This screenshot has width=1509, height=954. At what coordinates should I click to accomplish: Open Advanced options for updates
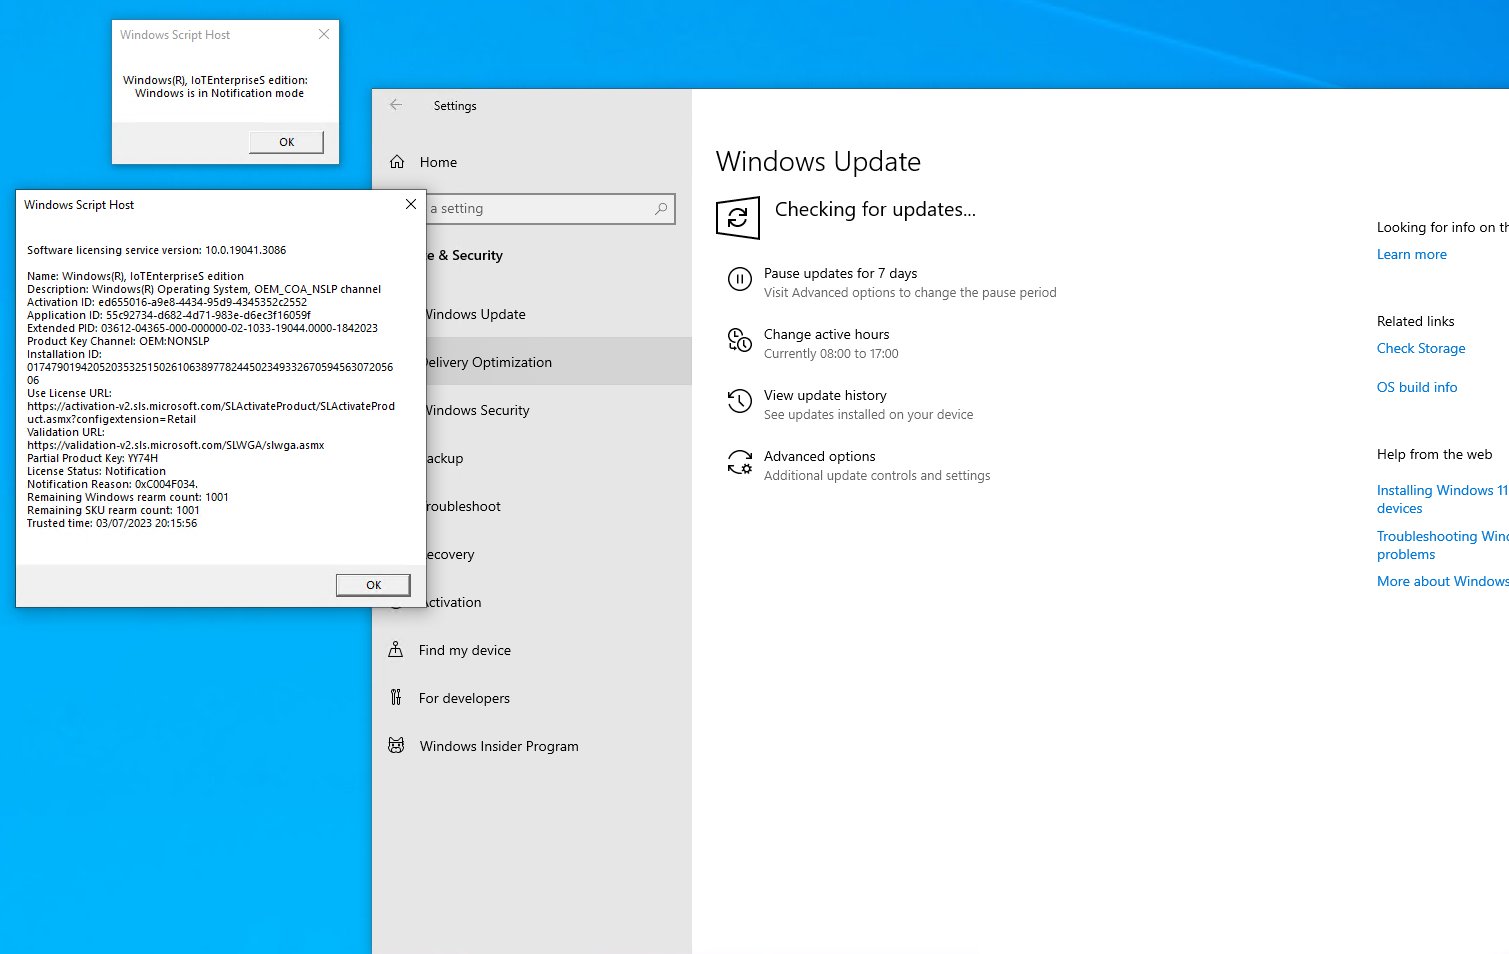pyautogui.click(x=819, y=456)
